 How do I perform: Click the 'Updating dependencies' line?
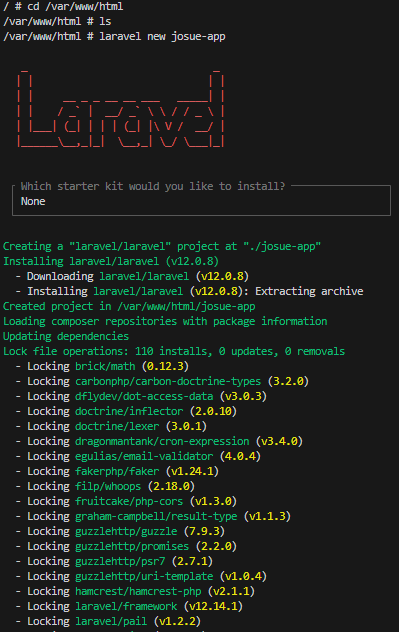point(66,336)
